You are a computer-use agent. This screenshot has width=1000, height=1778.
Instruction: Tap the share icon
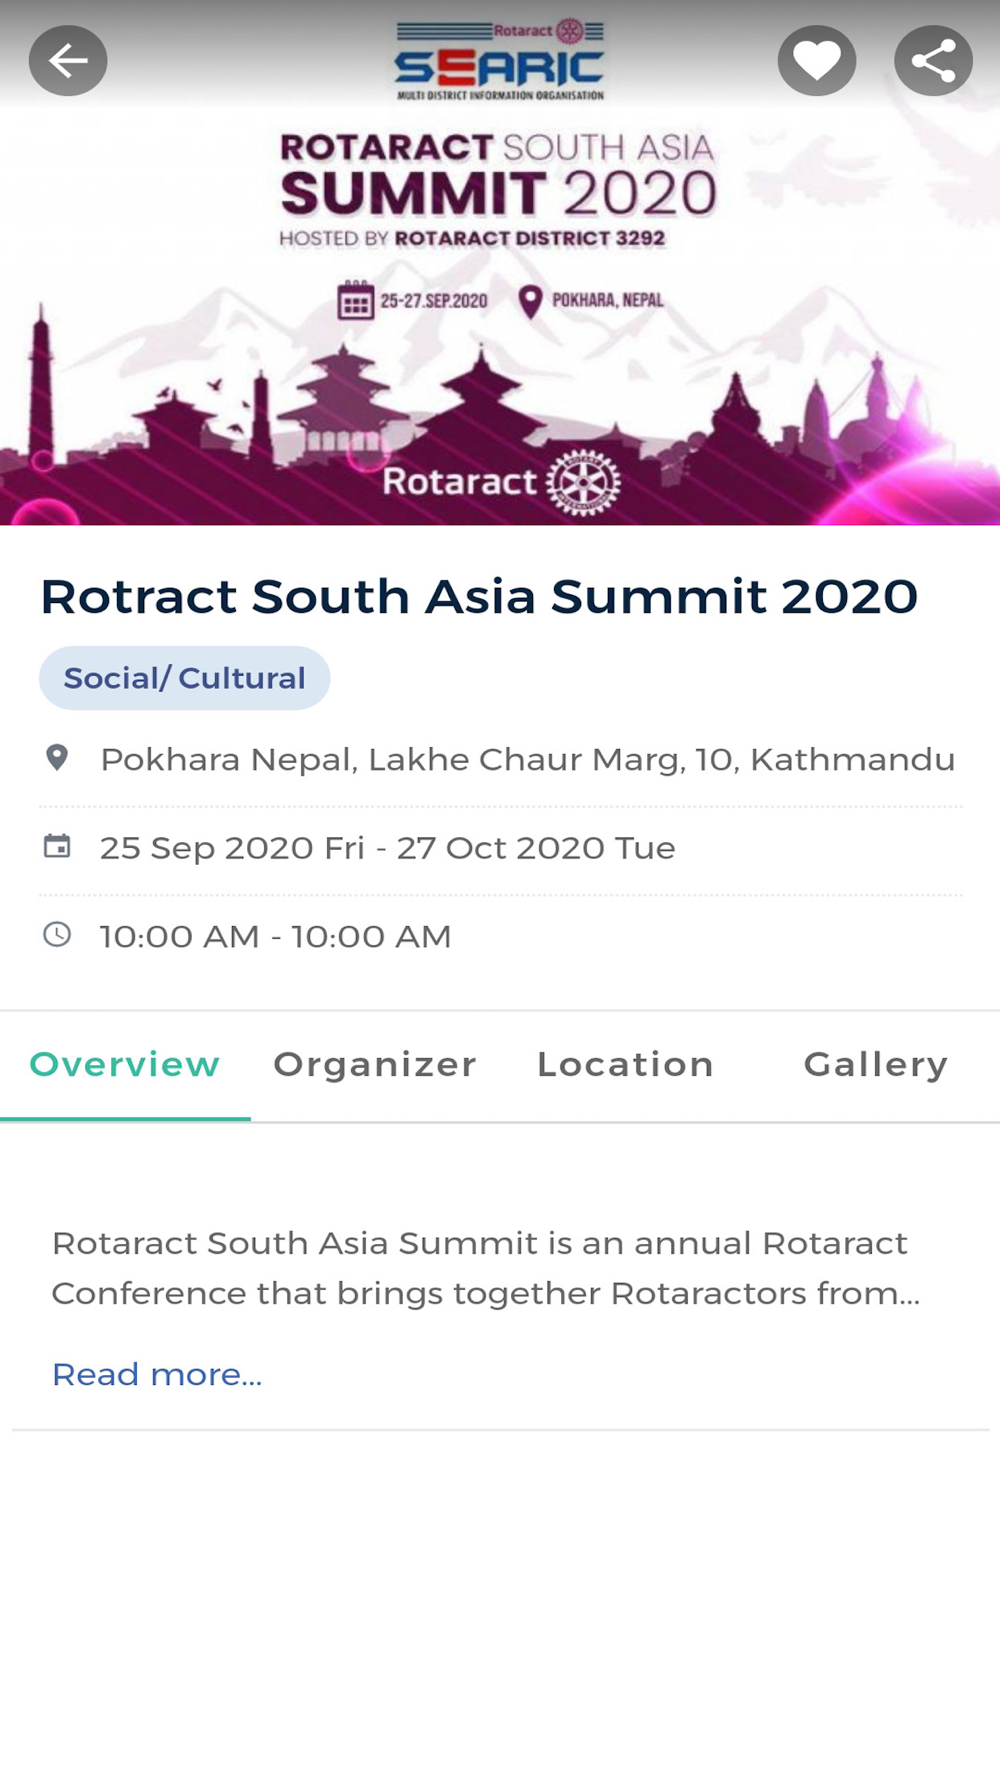[x=932, y=61]
